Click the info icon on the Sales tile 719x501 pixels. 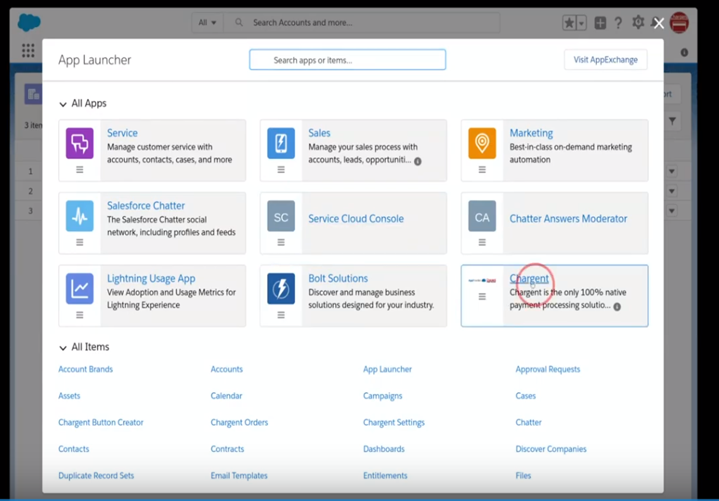click(418, 161)
